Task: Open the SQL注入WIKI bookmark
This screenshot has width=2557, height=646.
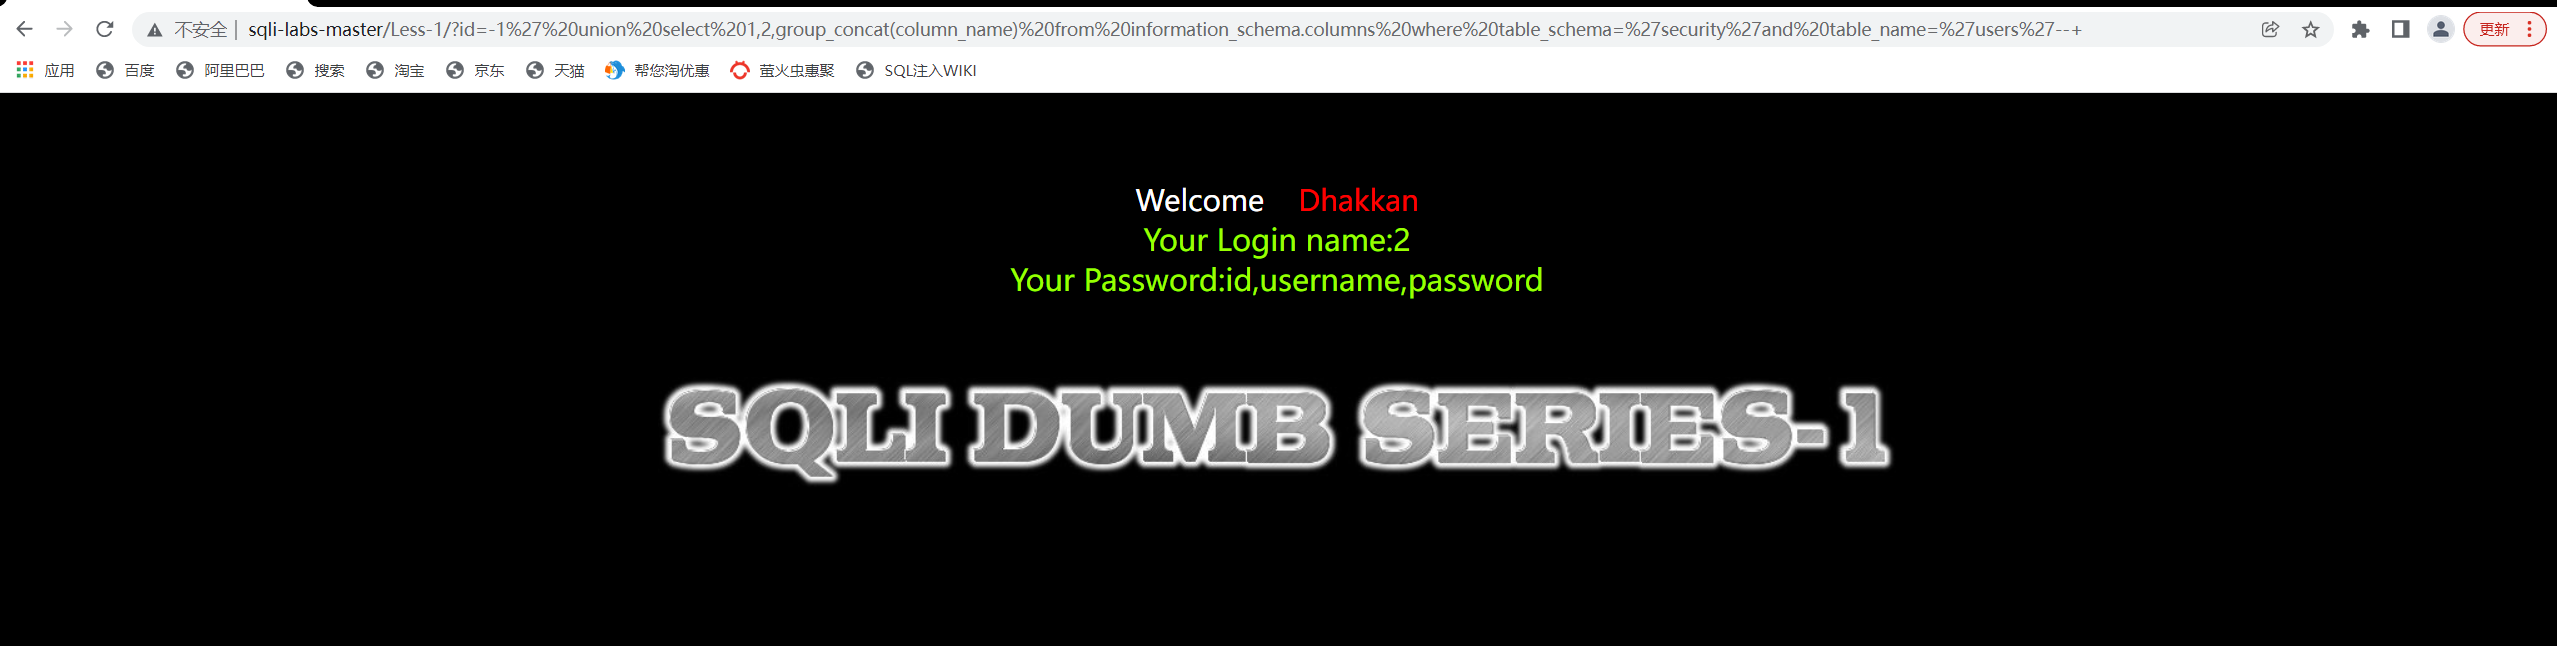Action: 917,70
